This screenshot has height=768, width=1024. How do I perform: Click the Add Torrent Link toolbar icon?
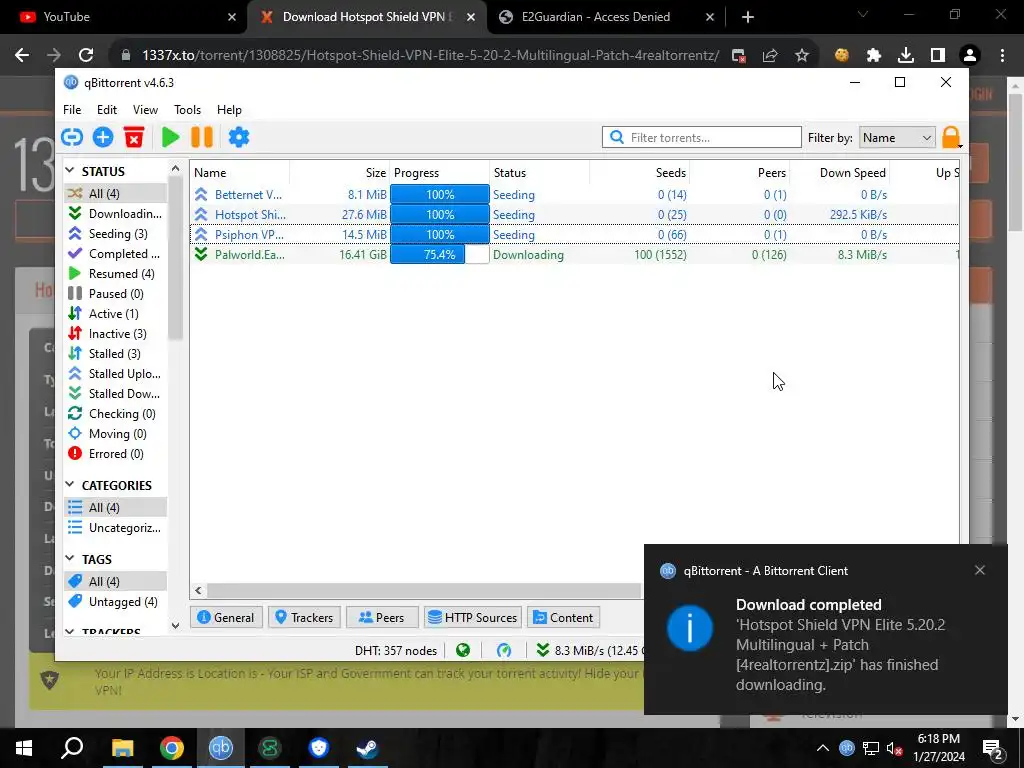point(72,137)
